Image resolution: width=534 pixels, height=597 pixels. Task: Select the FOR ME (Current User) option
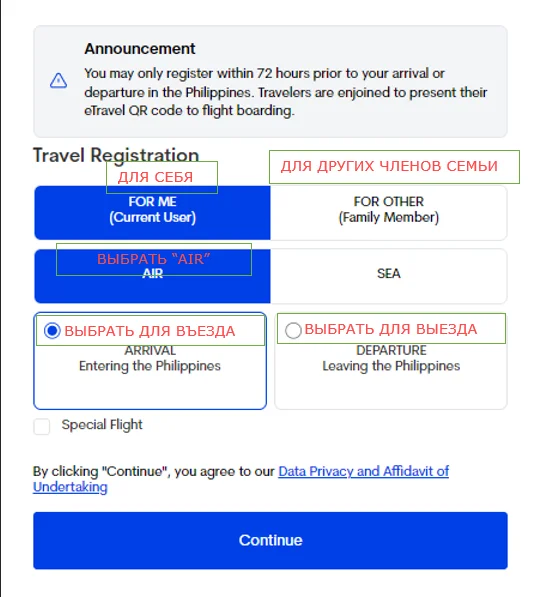click(x=152, y=213)
